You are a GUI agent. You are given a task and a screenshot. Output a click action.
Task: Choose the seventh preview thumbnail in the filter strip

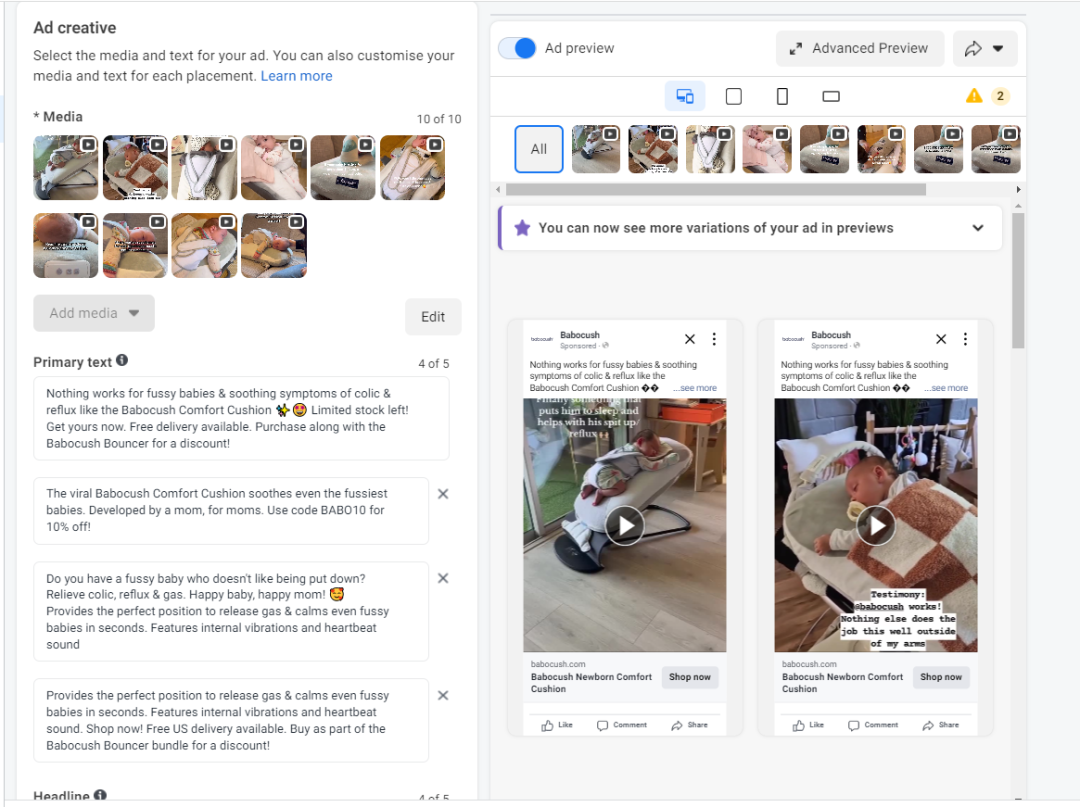[938, 149]
